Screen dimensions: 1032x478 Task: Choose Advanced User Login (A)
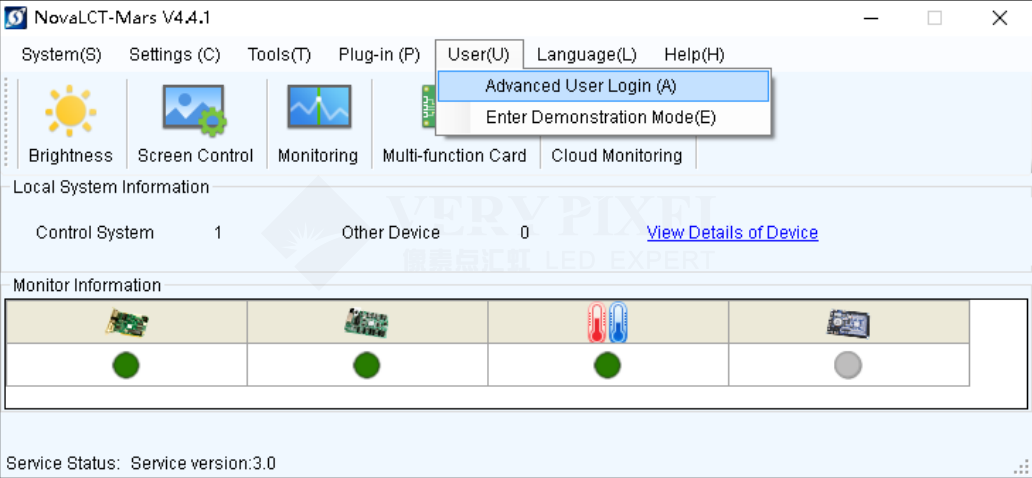pos(604,86)
